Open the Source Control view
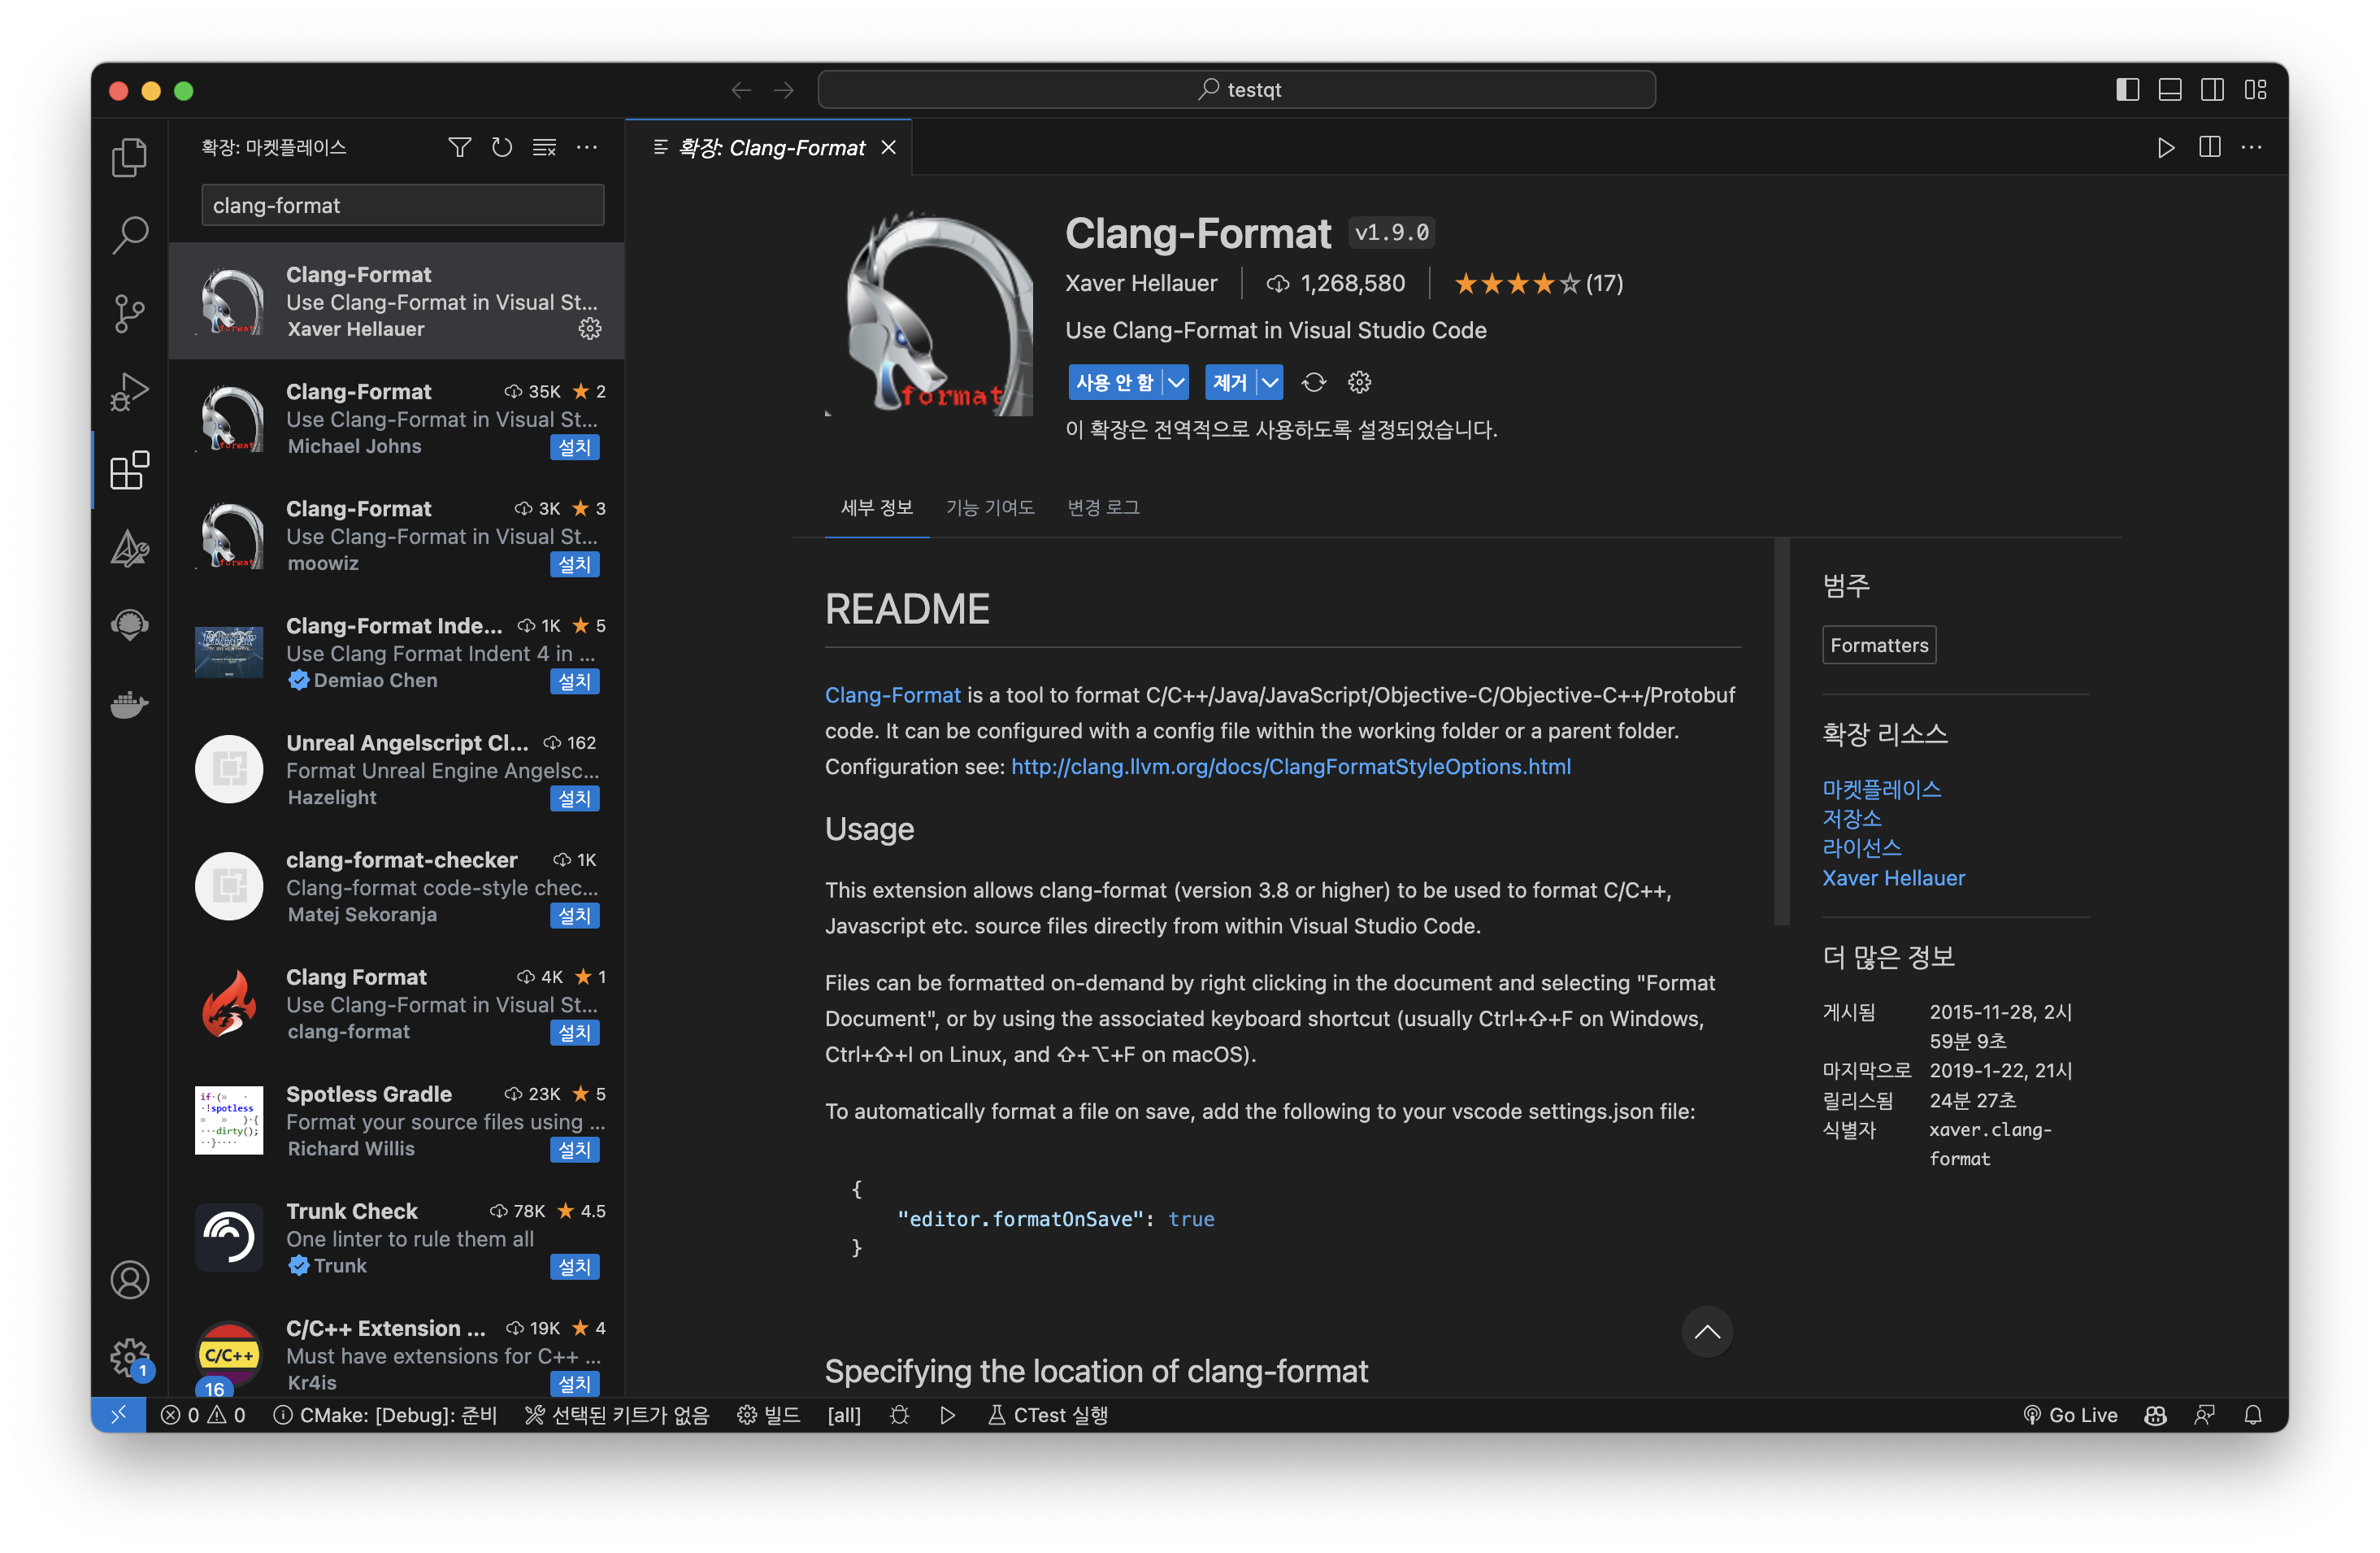The height and width of the screenshot is (1553, 2380). click(129, 312)
